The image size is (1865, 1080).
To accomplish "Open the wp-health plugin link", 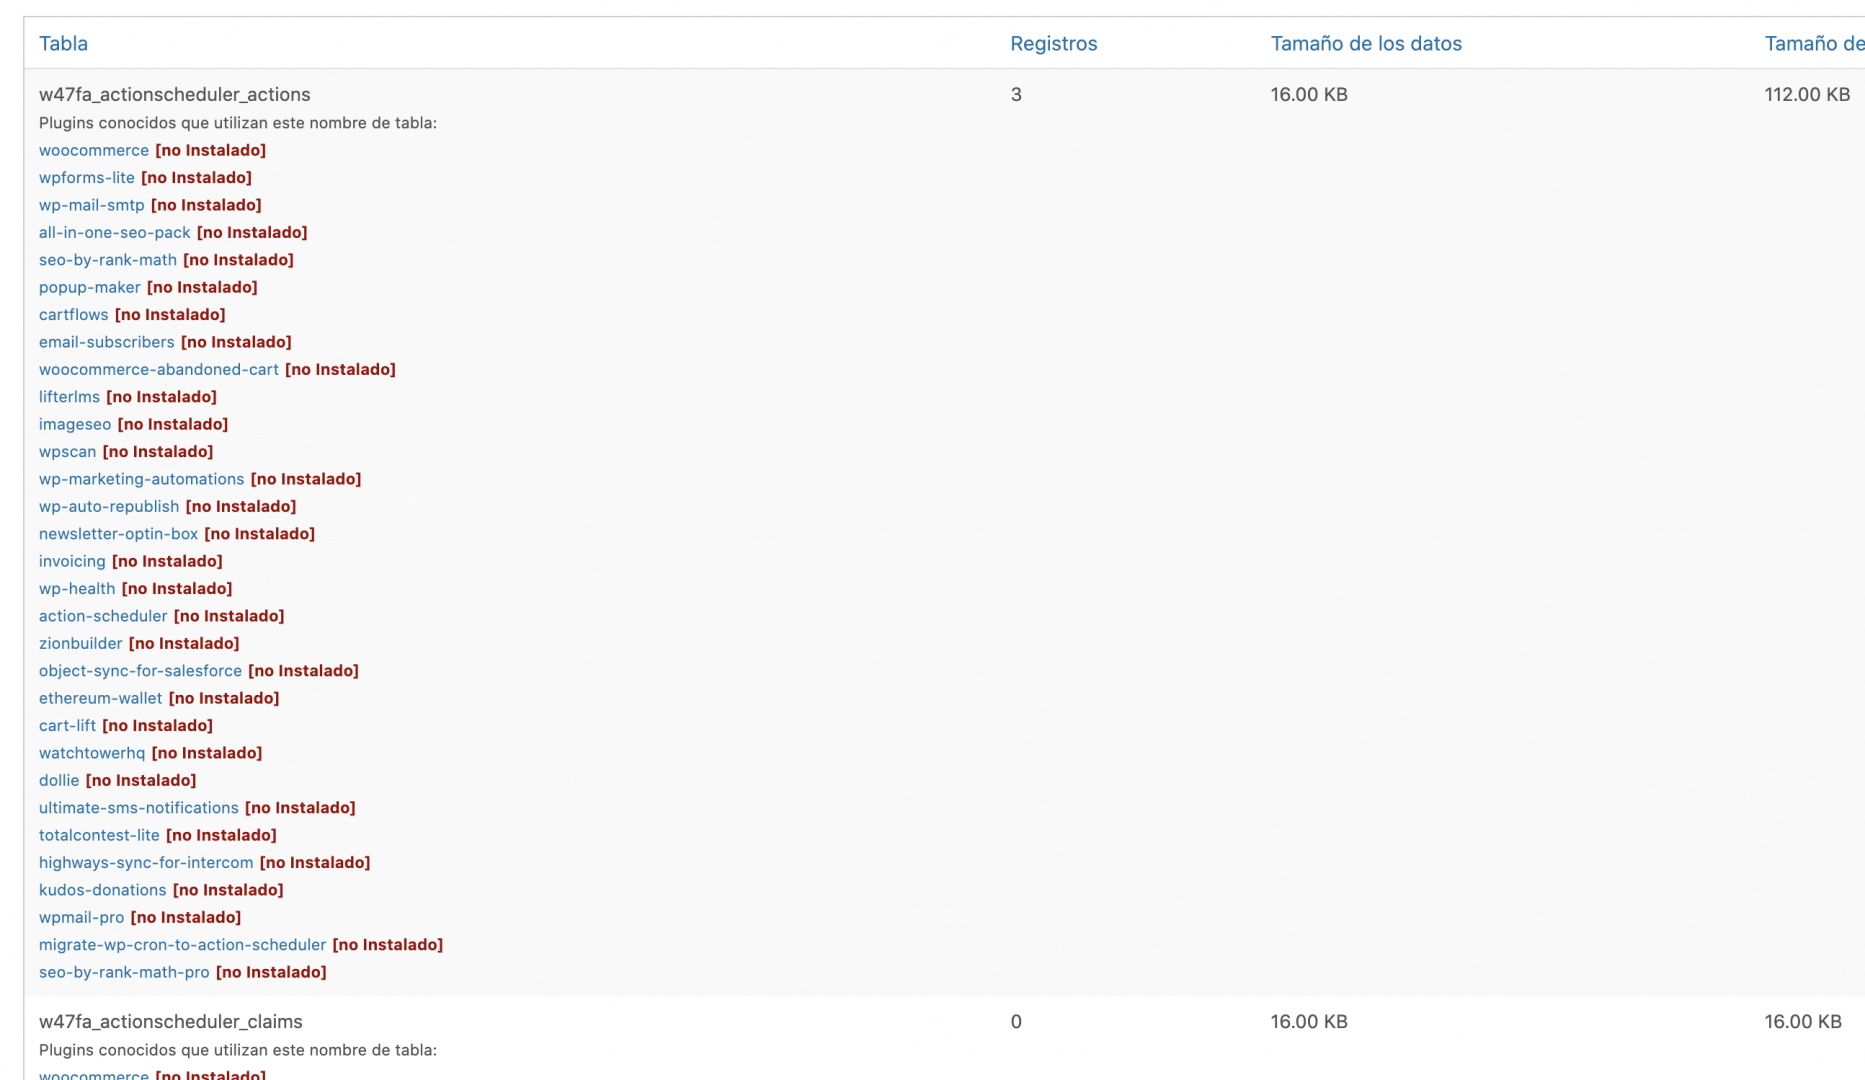I will 77,588.
